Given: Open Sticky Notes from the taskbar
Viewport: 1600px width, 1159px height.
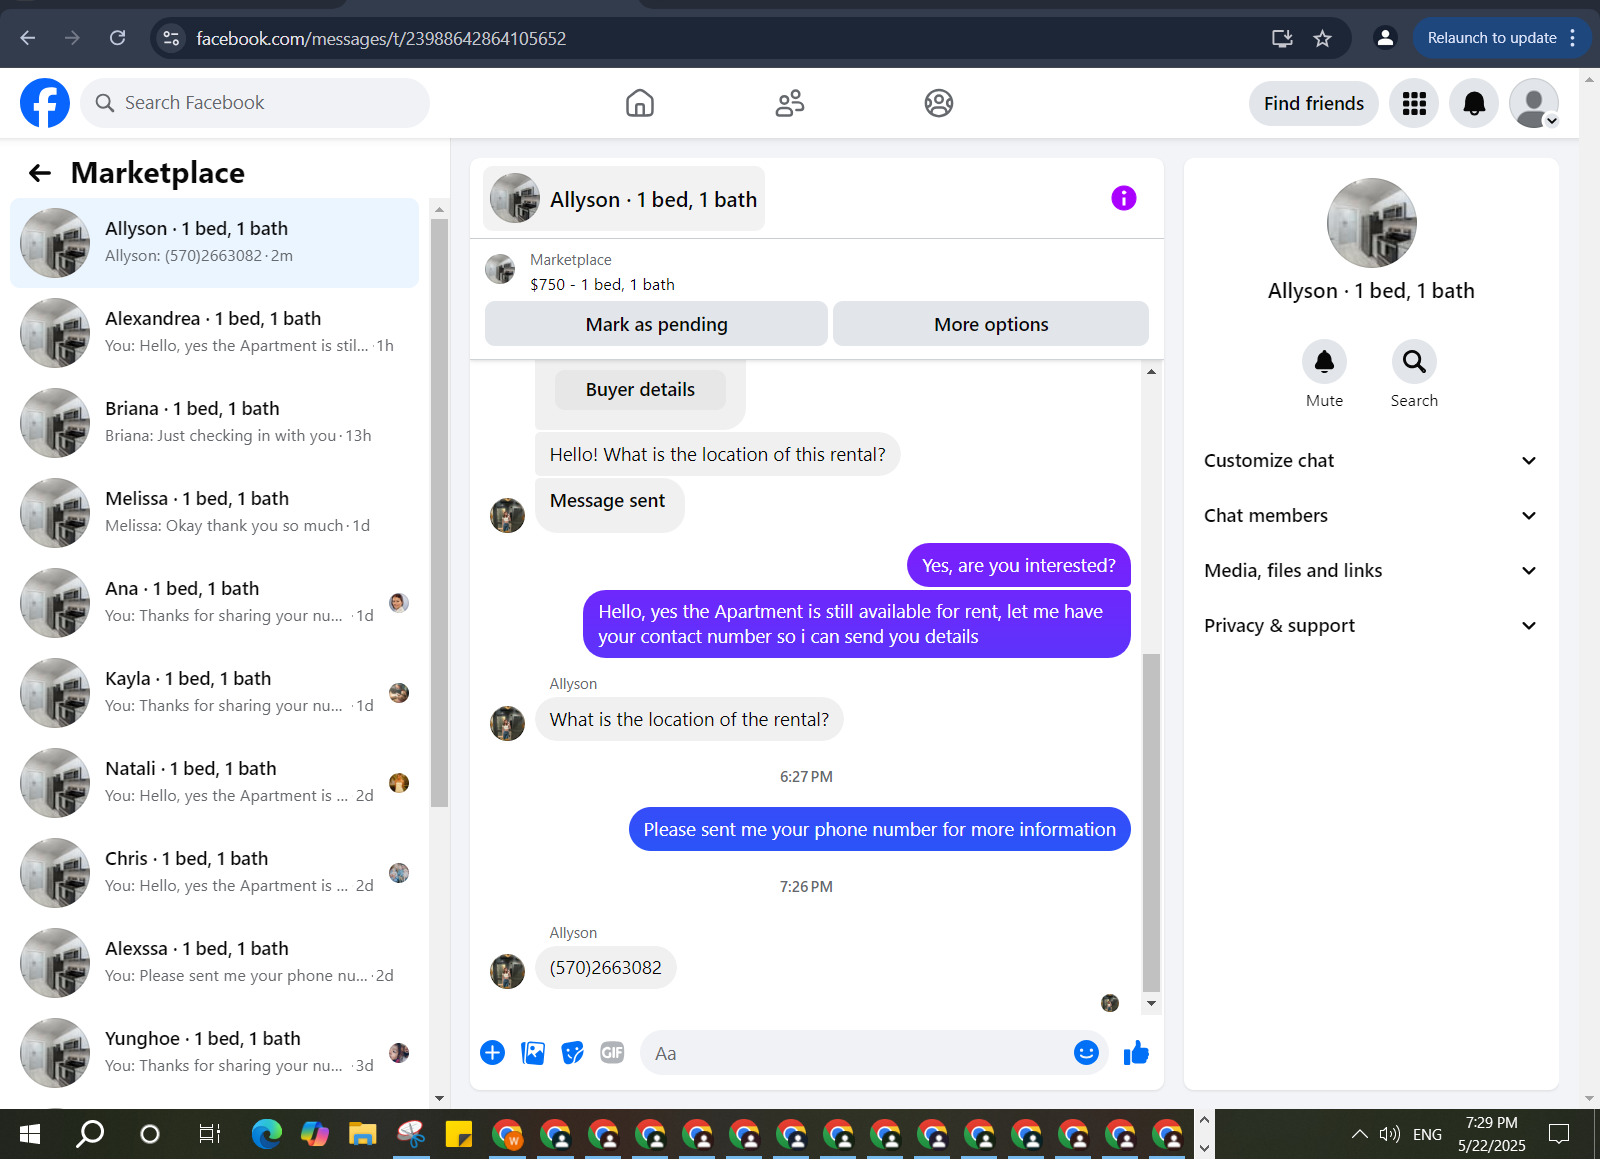Looking at the screenshot, I should pos(458,1134).
